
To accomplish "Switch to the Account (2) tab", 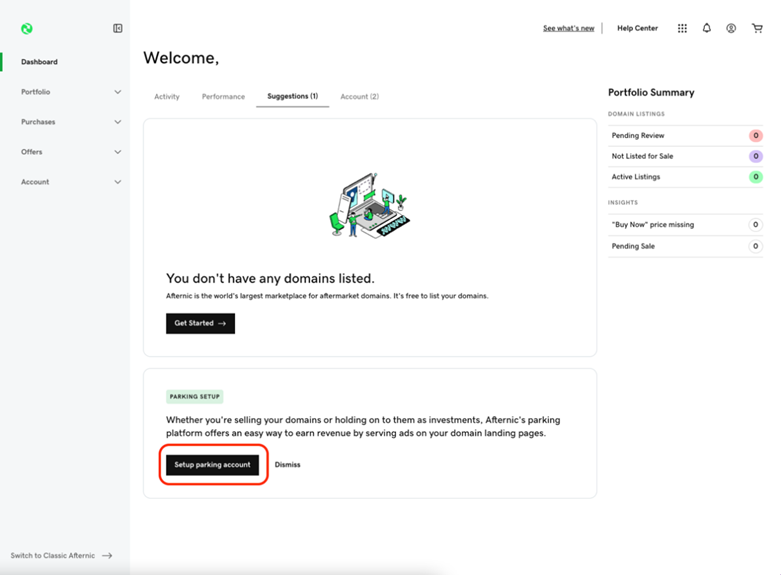I will (x=360, y=97).
